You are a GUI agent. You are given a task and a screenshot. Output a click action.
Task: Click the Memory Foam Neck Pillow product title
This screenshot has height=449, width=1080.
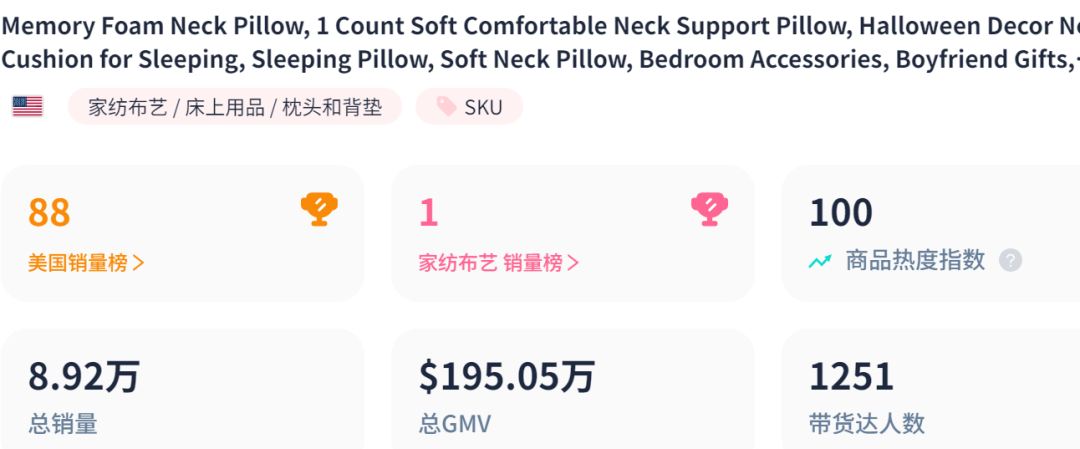[x=540, y=43]
